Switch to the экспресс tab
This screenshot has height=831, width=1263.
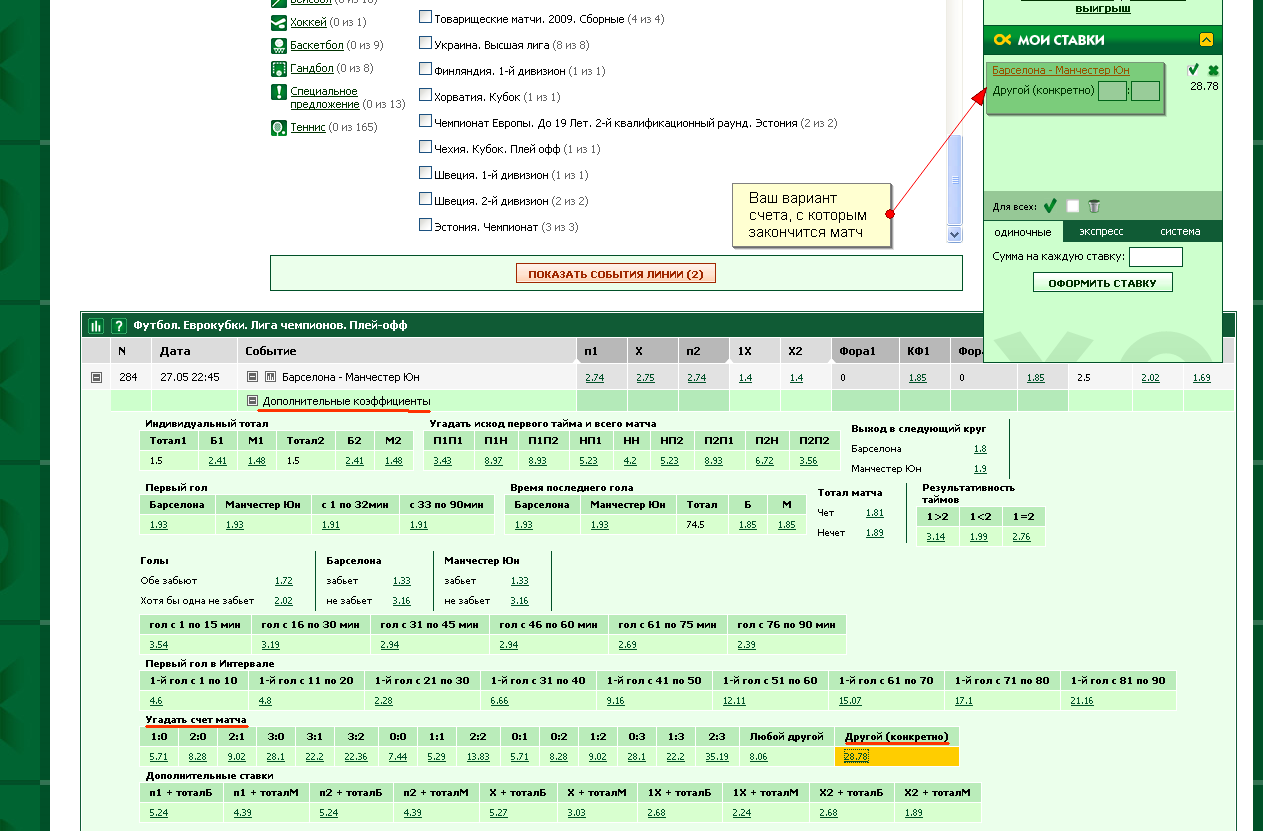click(1101, 231)
